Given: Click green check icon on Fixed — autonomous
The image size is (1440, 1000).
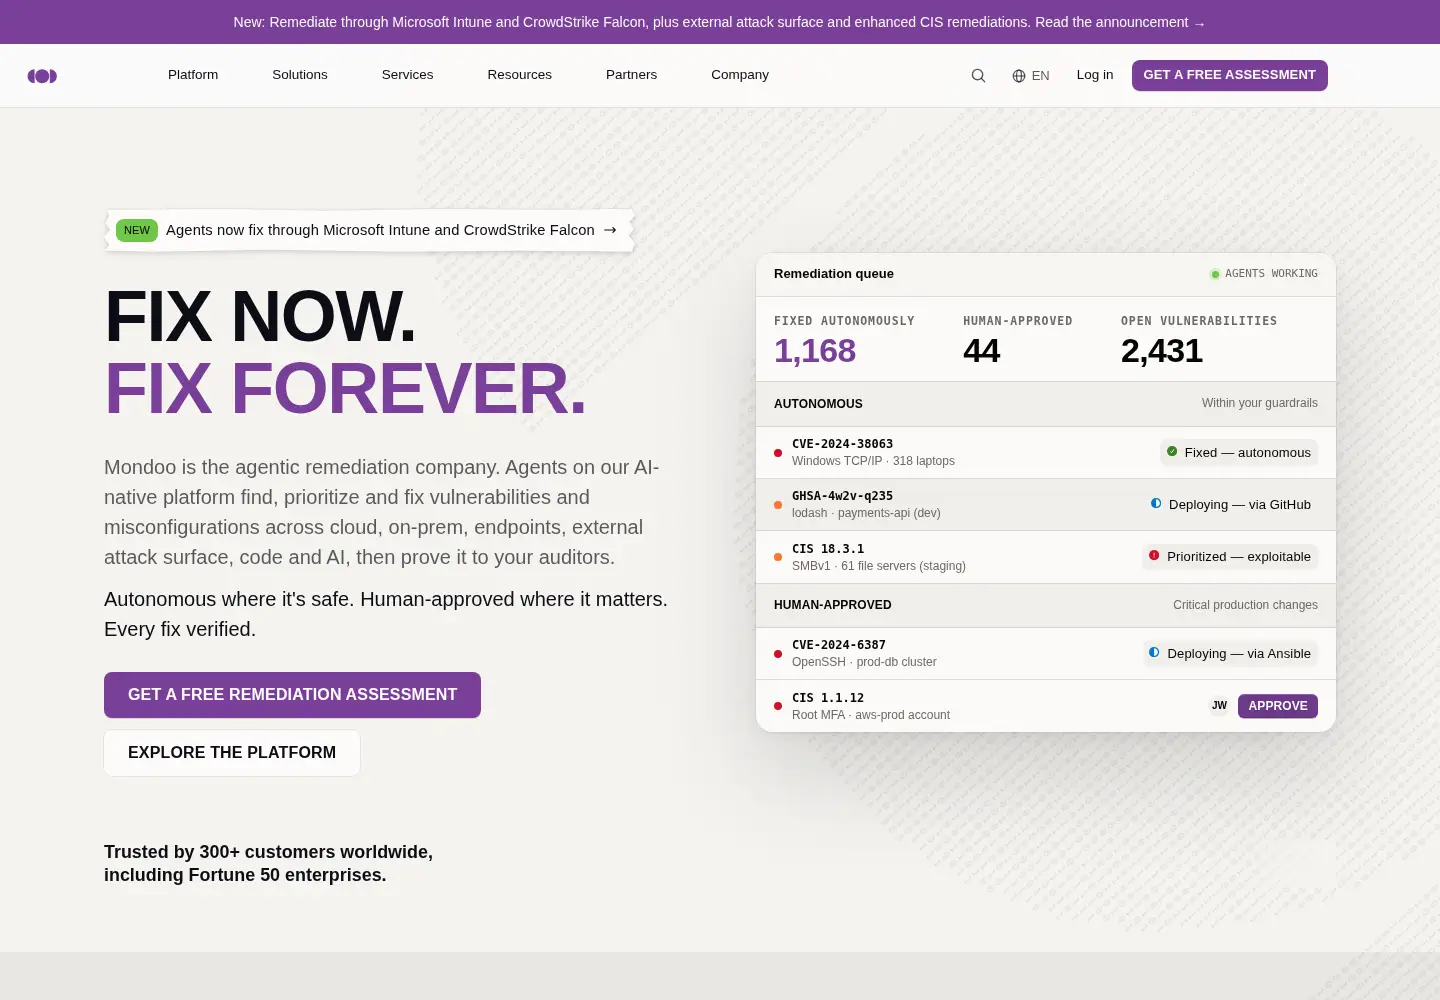Looking at the screenshot, I should [1172, 452].
